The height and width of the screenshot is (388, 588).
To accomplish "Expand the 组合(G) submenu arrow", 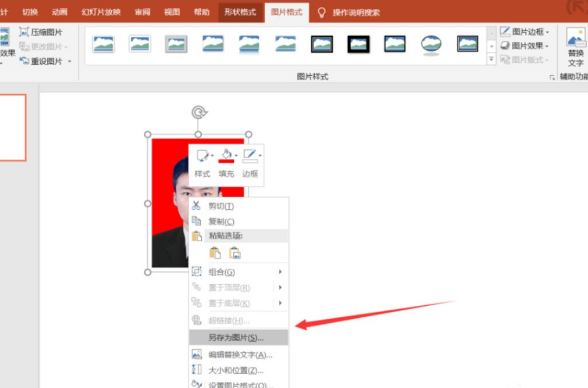I will 280,272.
